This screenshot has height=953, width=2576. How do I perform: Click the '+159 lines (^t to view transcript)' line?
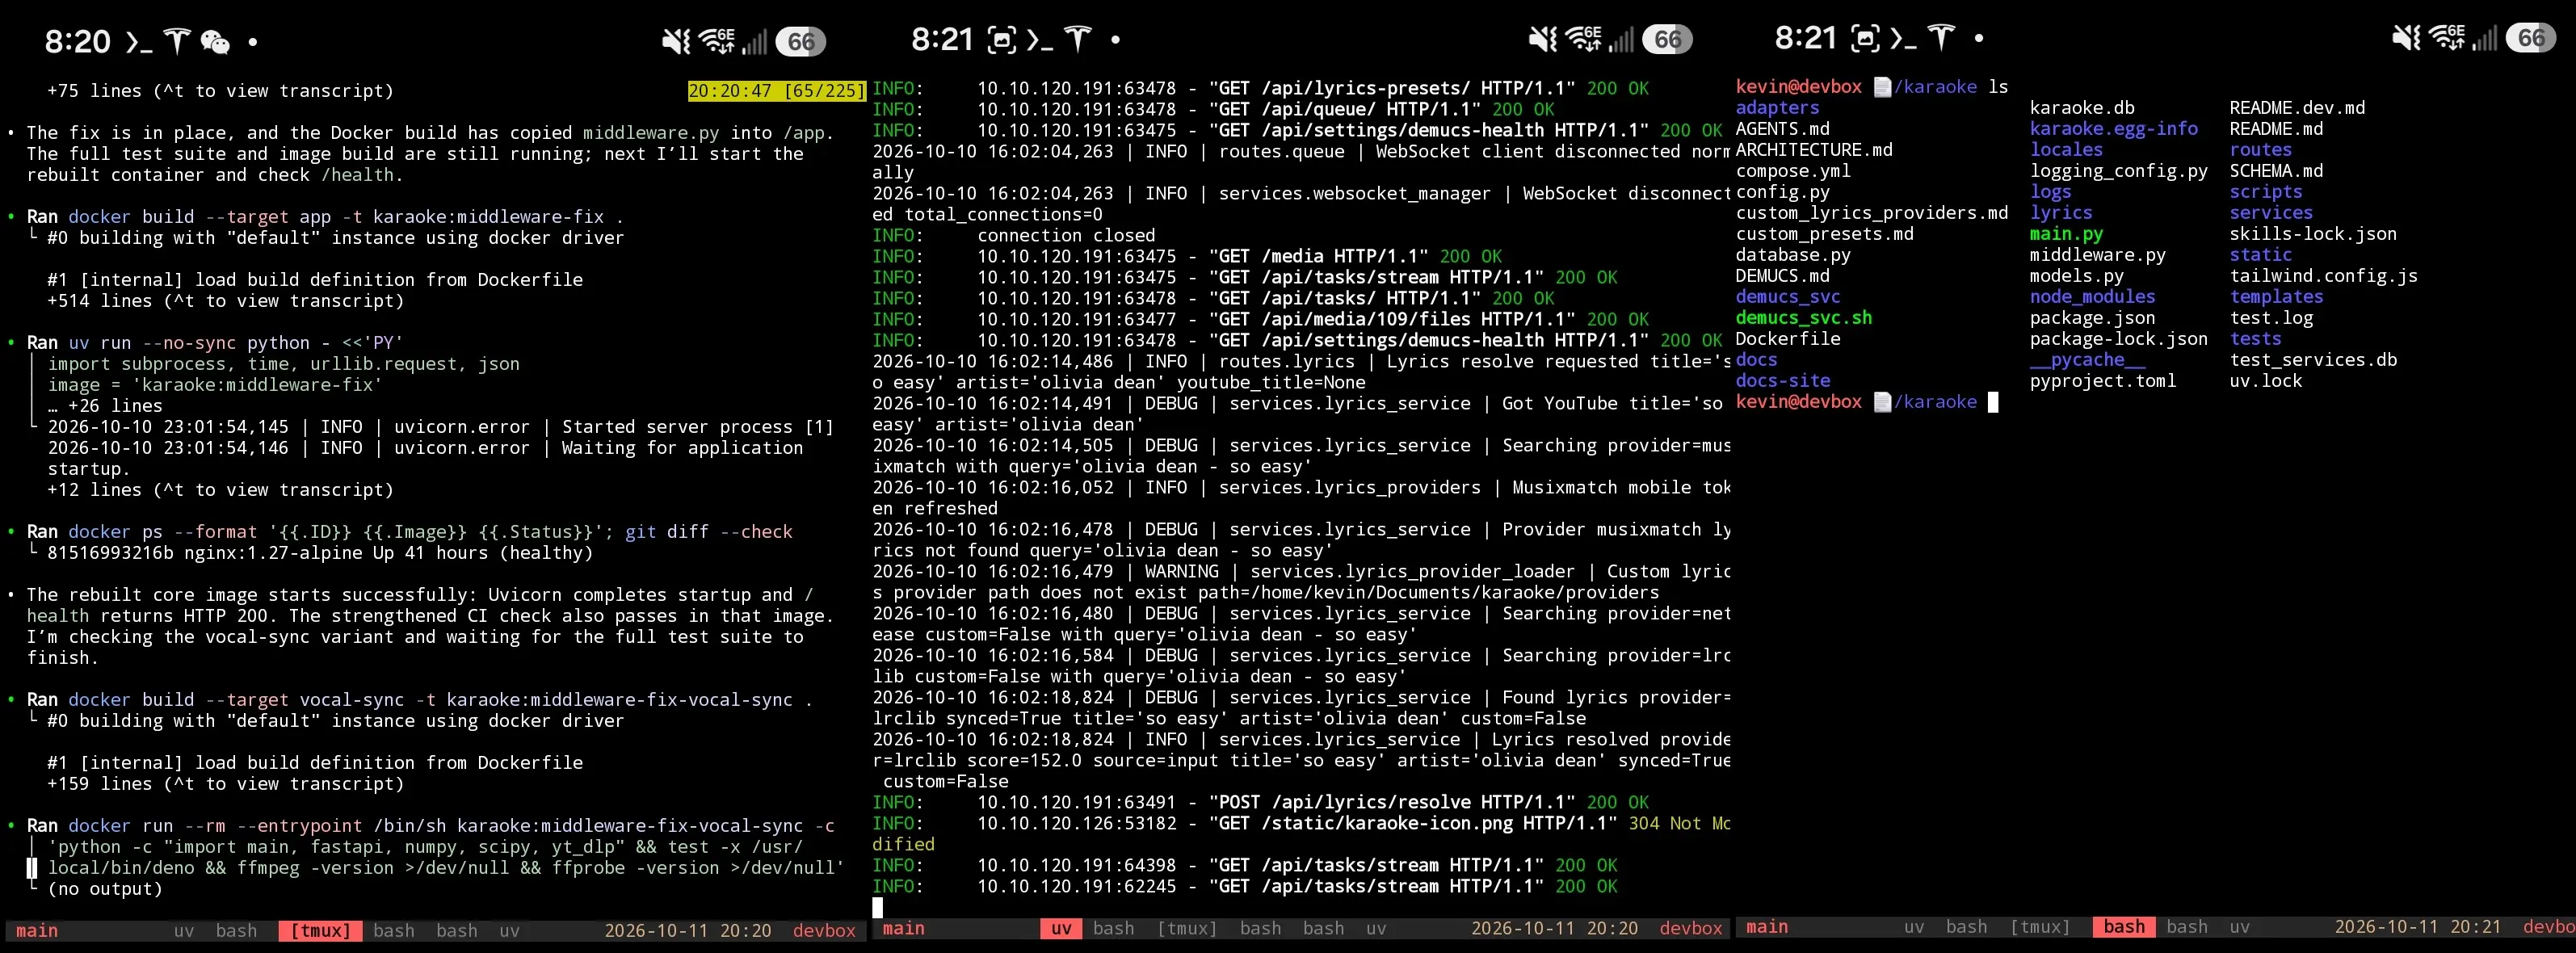click(226, 784)
